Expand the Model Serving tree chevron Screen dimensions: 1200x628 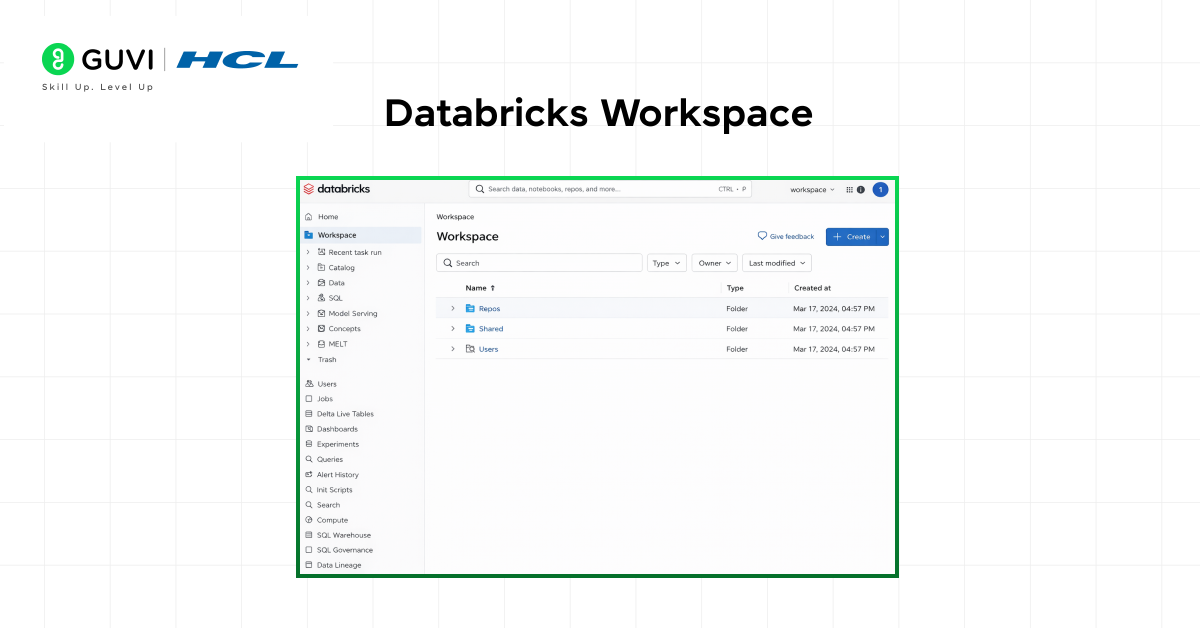[x=308, y=313]
